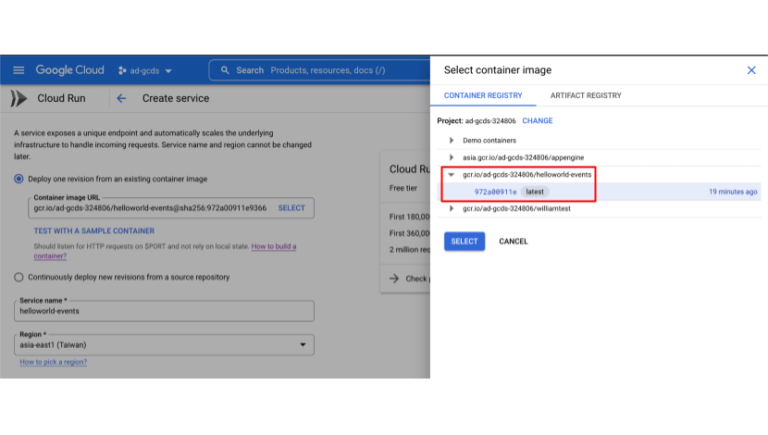Collapse the gcr.io helloworld-events node
Viewport: 768px width, 435px height.
451,175
